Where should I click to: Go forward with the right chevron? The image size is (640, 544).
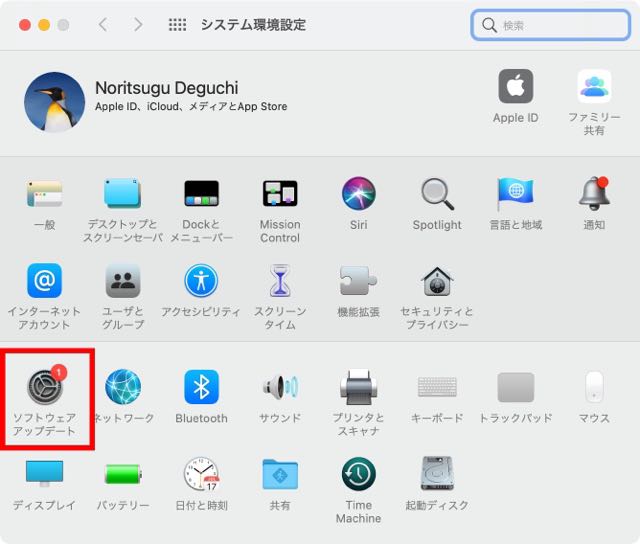pos(138,25)
